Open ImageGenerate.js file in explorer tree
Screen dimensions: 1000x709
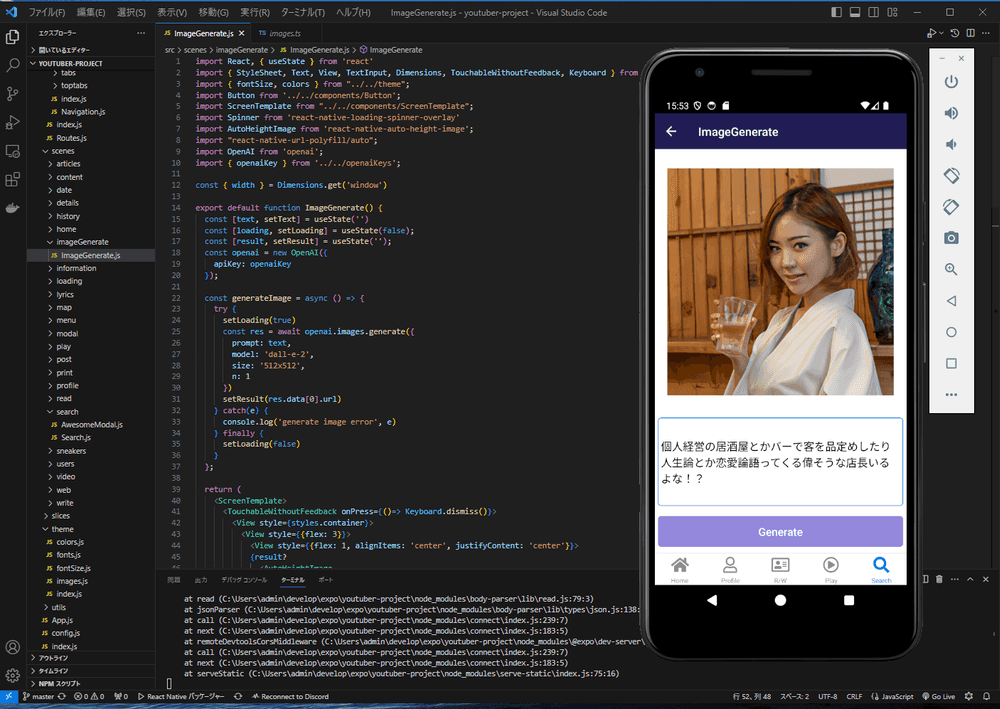click(x=91, y=255)
